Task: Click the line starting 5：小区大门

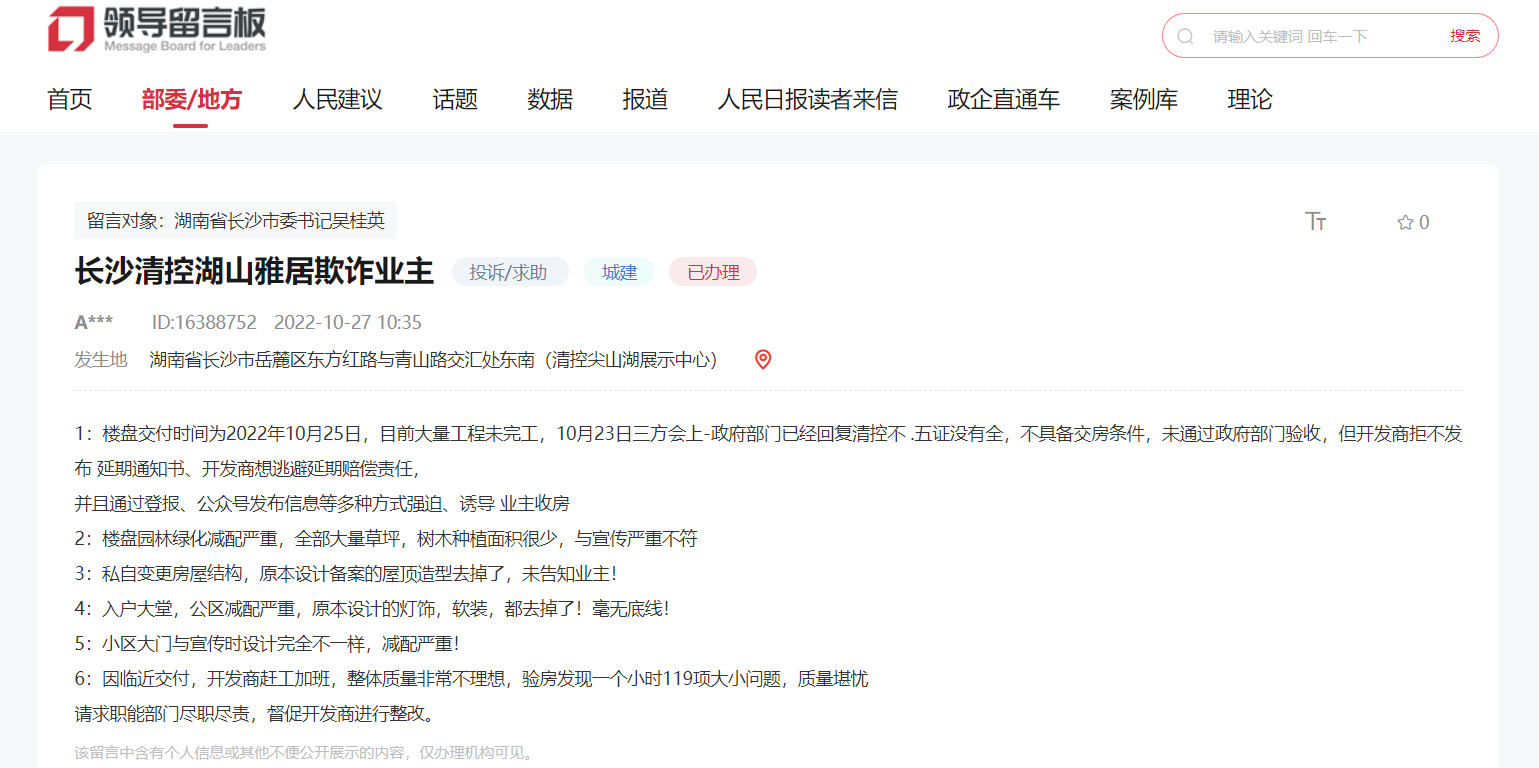Action: [x=267, y=644]
